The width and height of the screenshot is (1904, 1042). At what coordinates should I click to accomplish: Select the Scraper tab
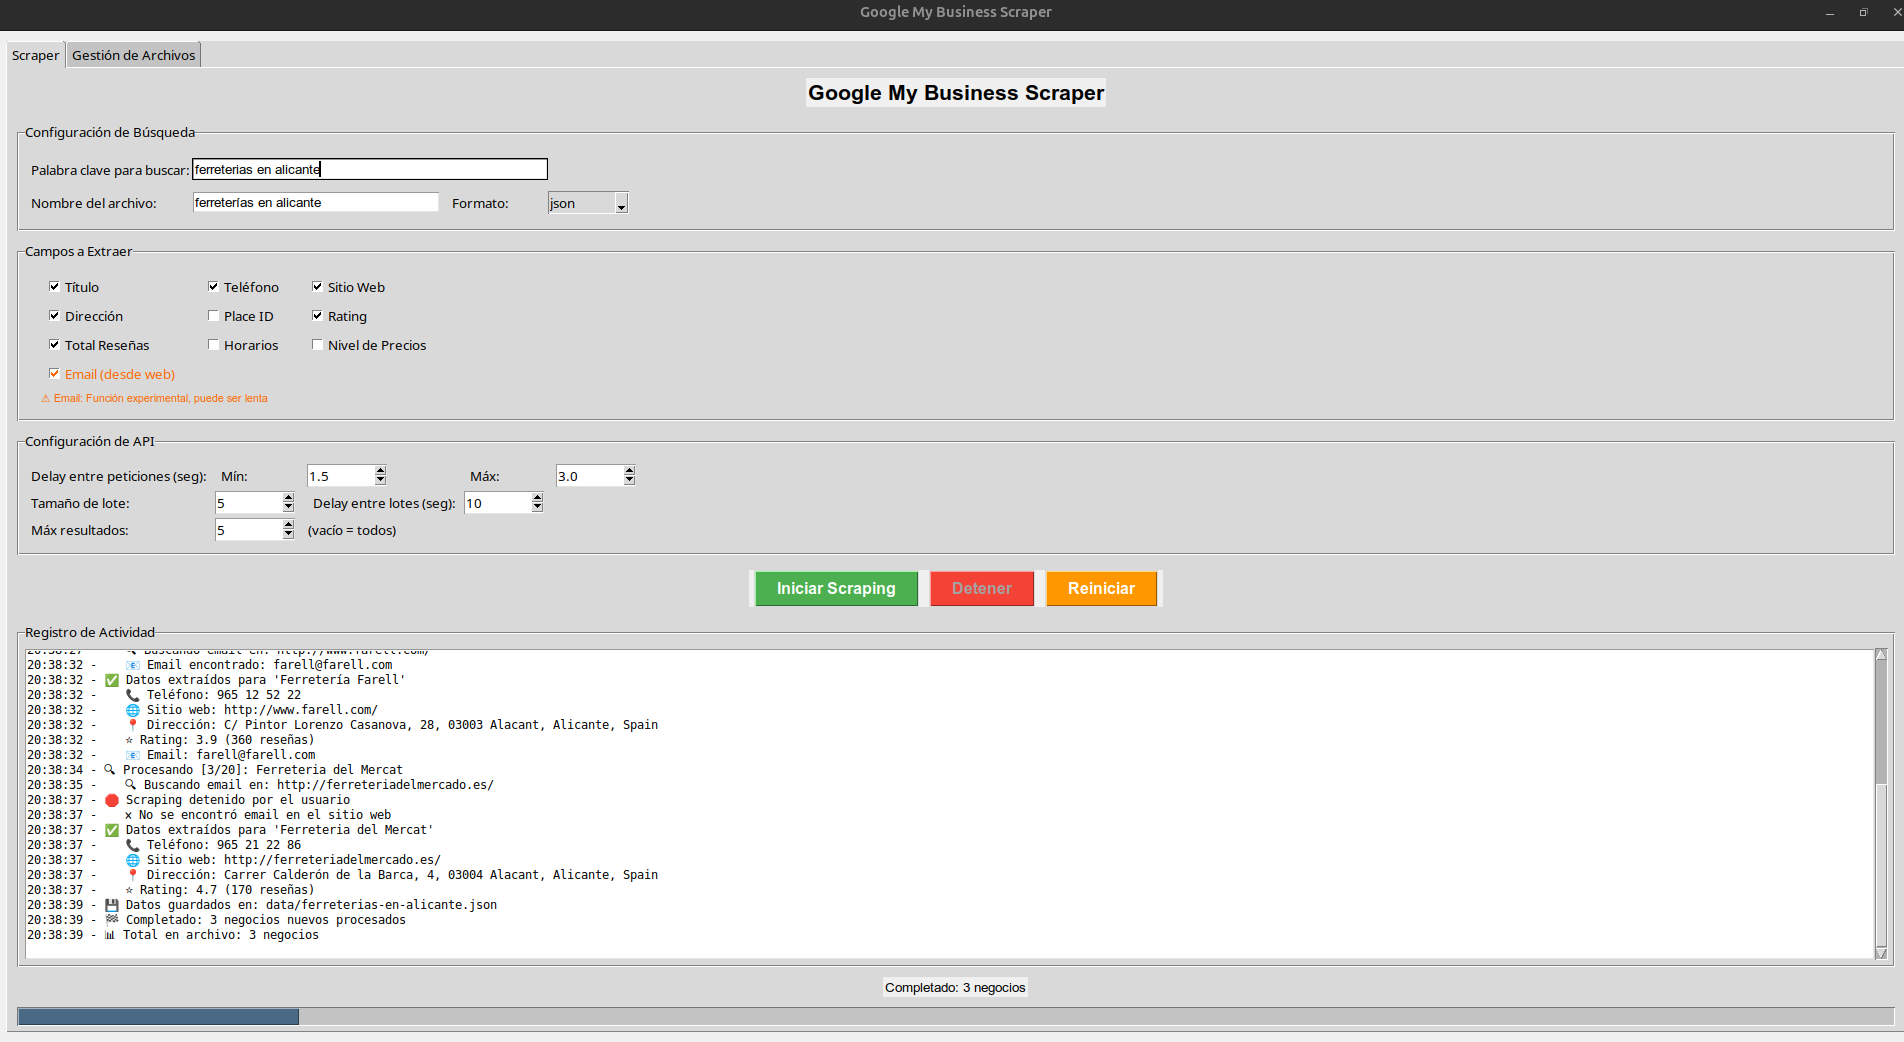[35, 55]
